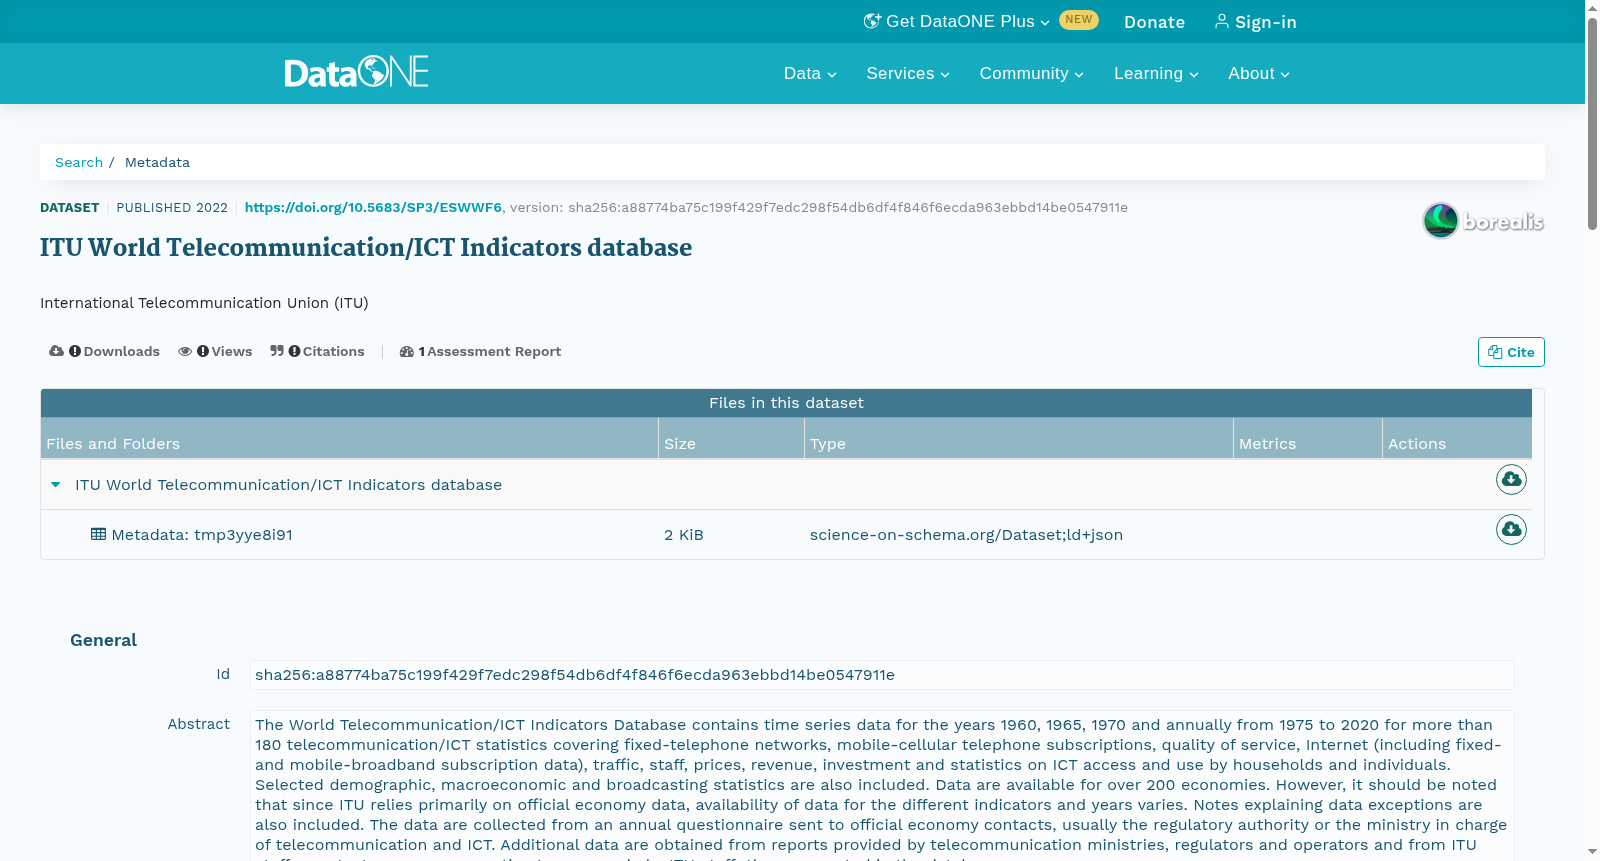Download the Metadata tmp3yye8i91 file
Screen dimensions: 1600x861
[x=1511, y=529]
